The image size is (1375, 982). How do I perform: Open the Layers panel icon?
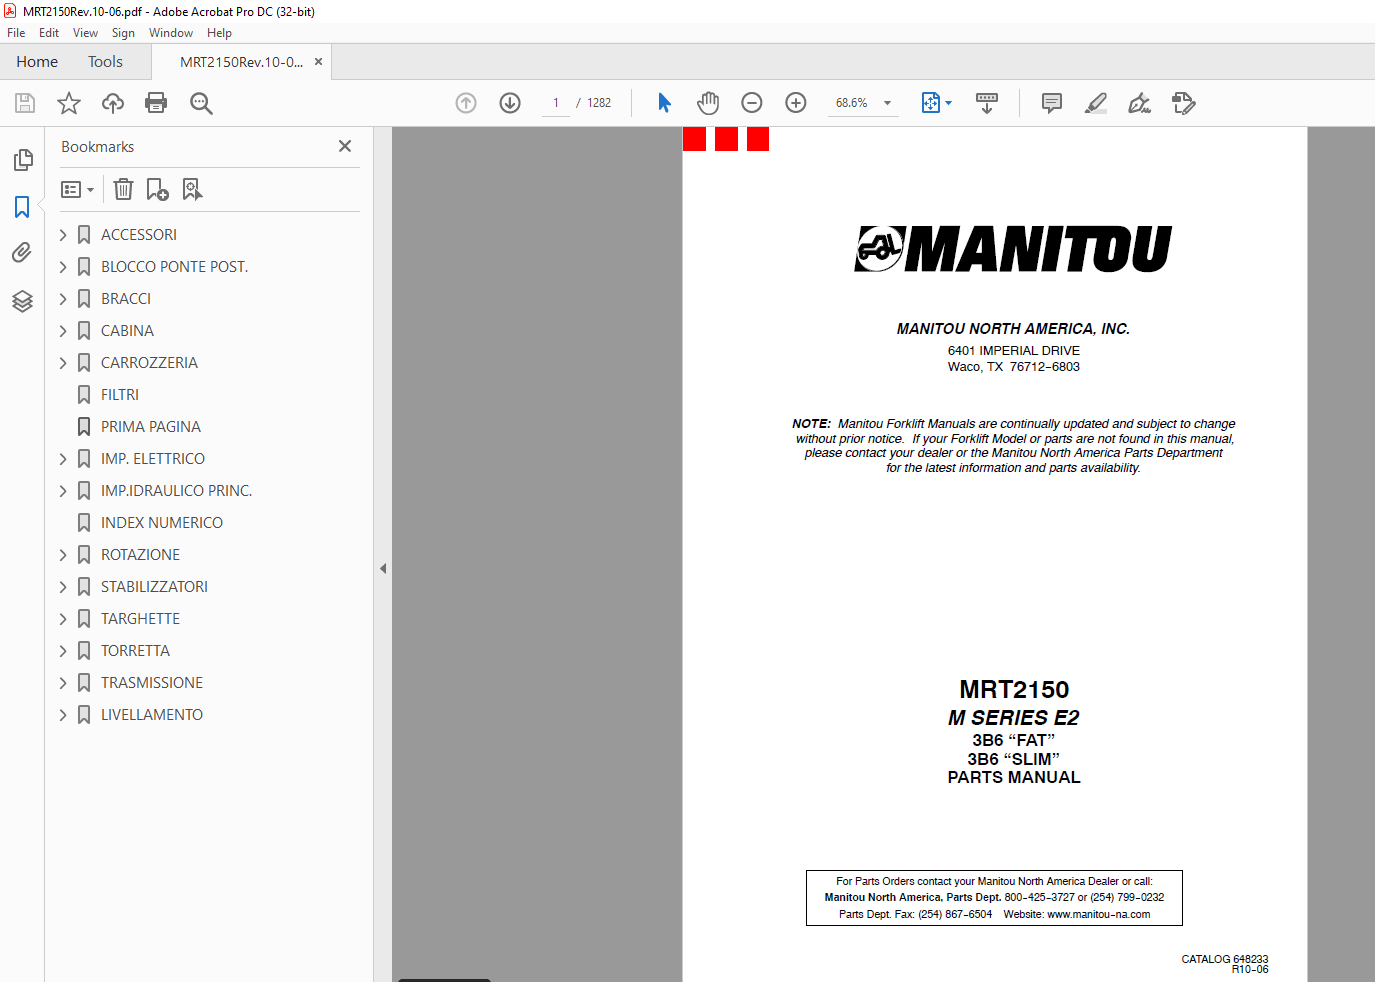point(22,301)
